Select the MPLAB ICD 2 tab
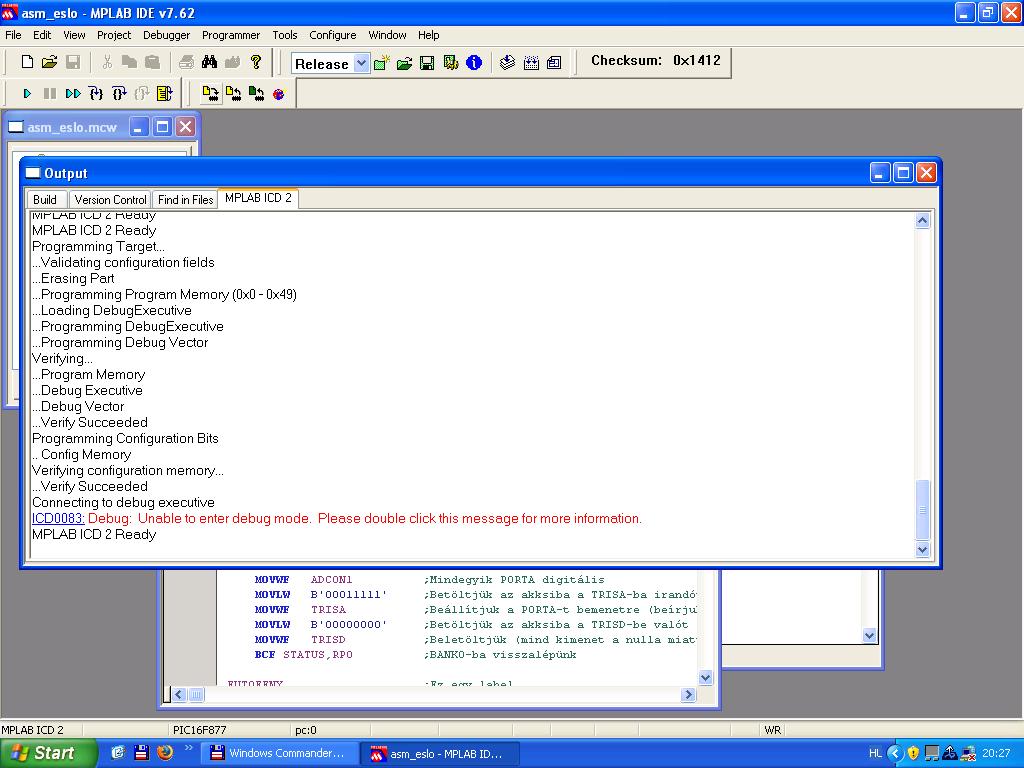The image size is (1024, 768). click(258, 198)
